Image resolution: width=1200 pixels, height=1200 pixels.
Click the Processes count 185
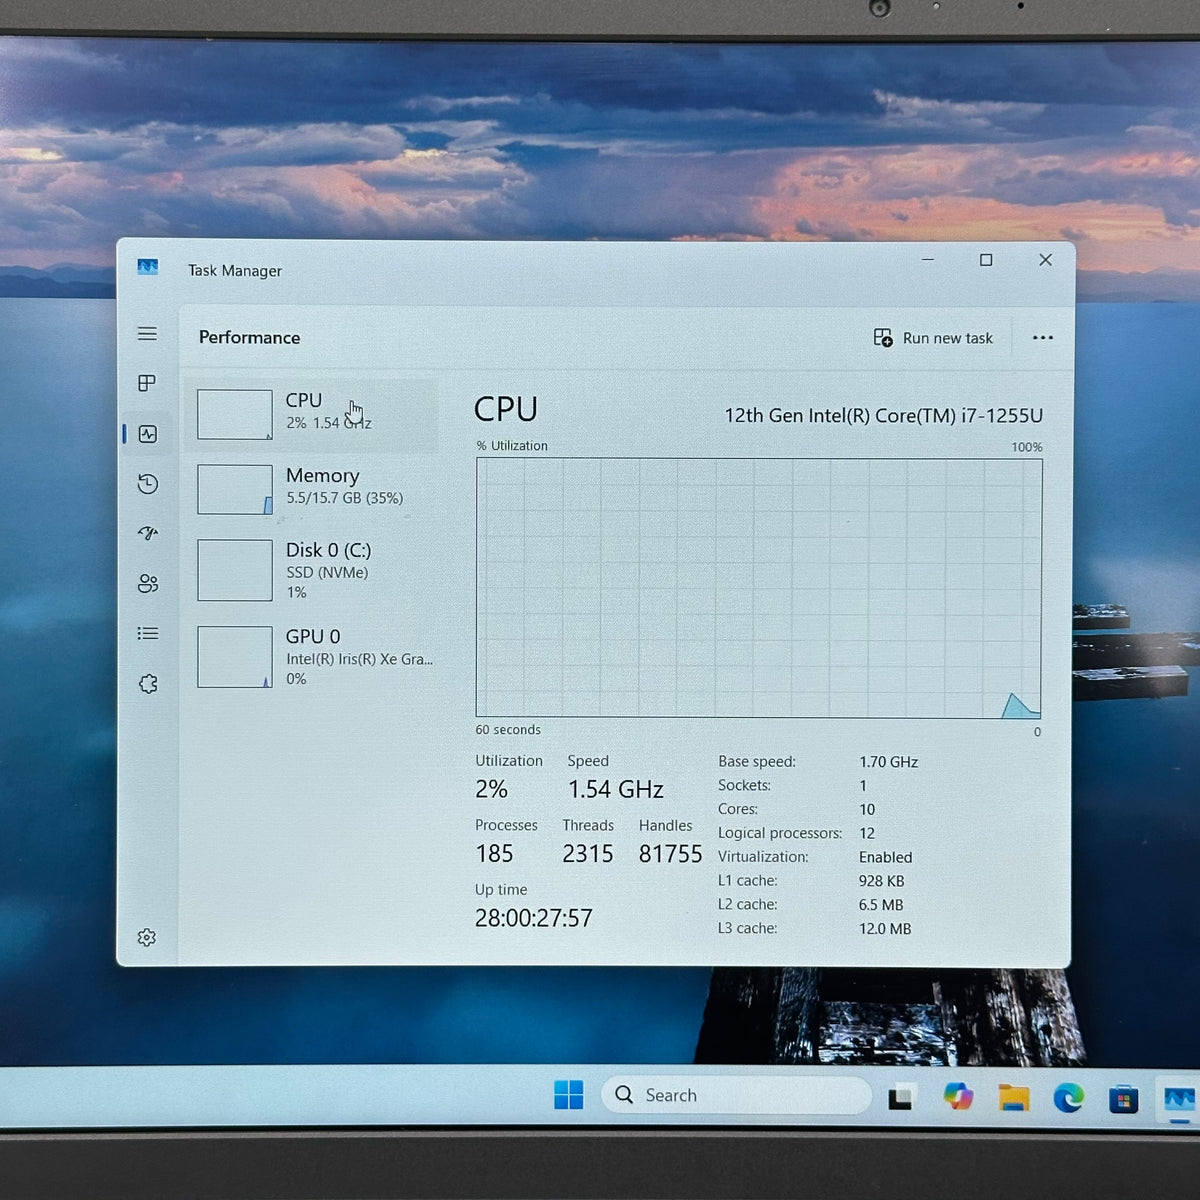point(494,853)
